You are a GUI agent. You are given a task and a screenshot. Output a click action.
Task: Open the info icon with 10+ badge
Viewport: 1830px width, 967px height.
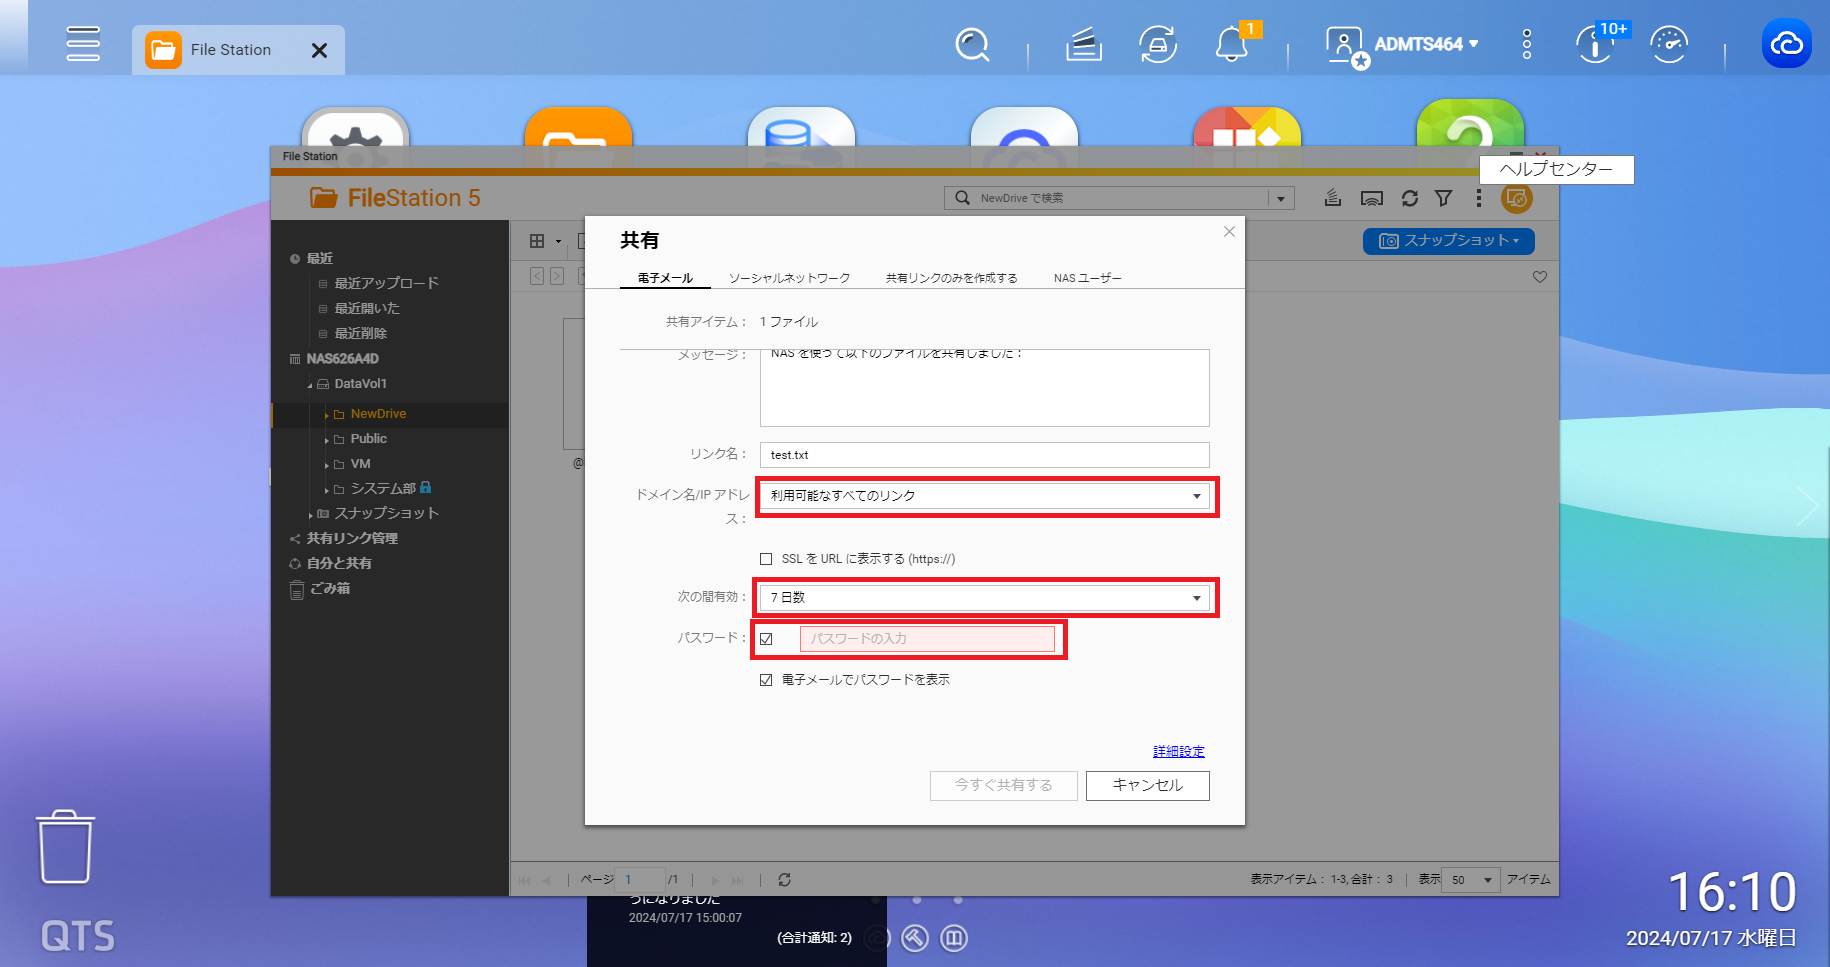point(1595,45)
